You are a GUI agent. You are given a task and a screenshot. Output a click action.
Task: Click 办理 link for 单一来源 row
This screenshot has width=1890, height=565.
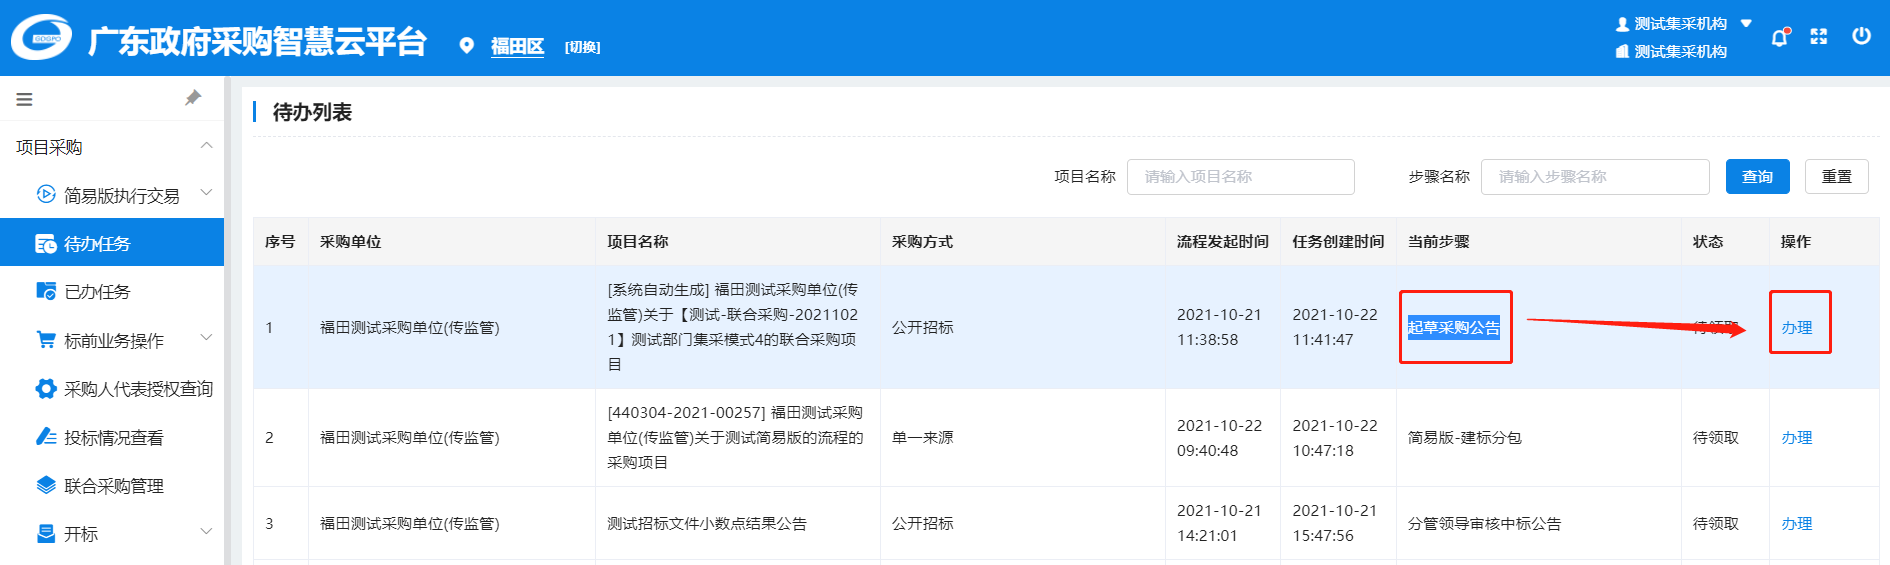tap(1796, 438)
